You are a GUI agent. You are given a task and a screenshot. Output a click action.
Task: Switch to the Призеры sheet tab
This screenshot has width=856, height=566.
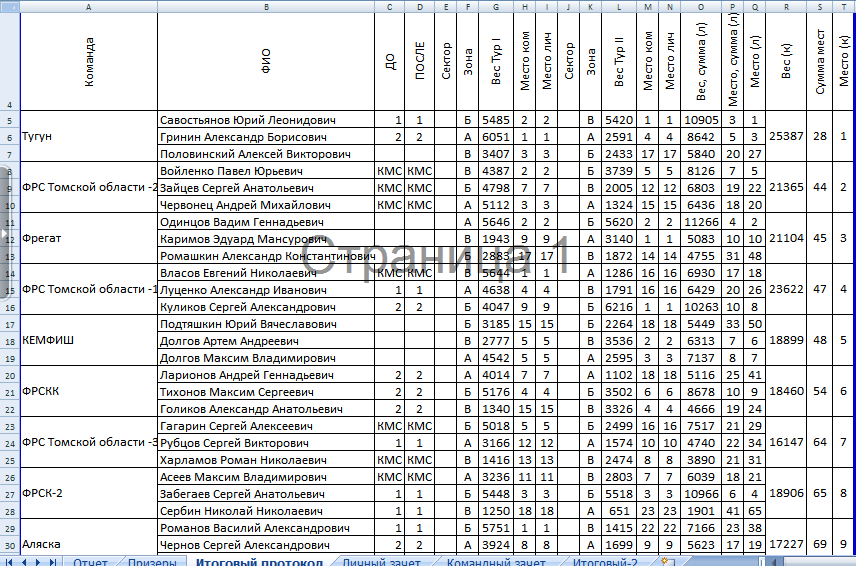pyautogui.click(x=152, y=562)
